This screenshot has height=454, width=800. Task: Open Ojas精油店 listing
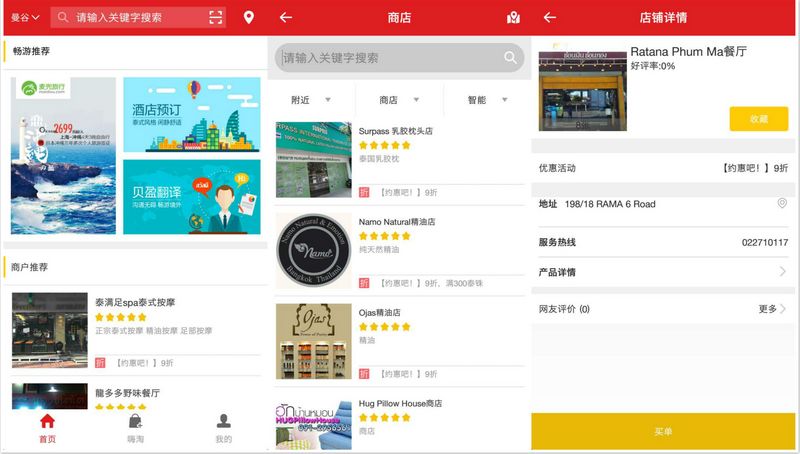coord(399,341)
